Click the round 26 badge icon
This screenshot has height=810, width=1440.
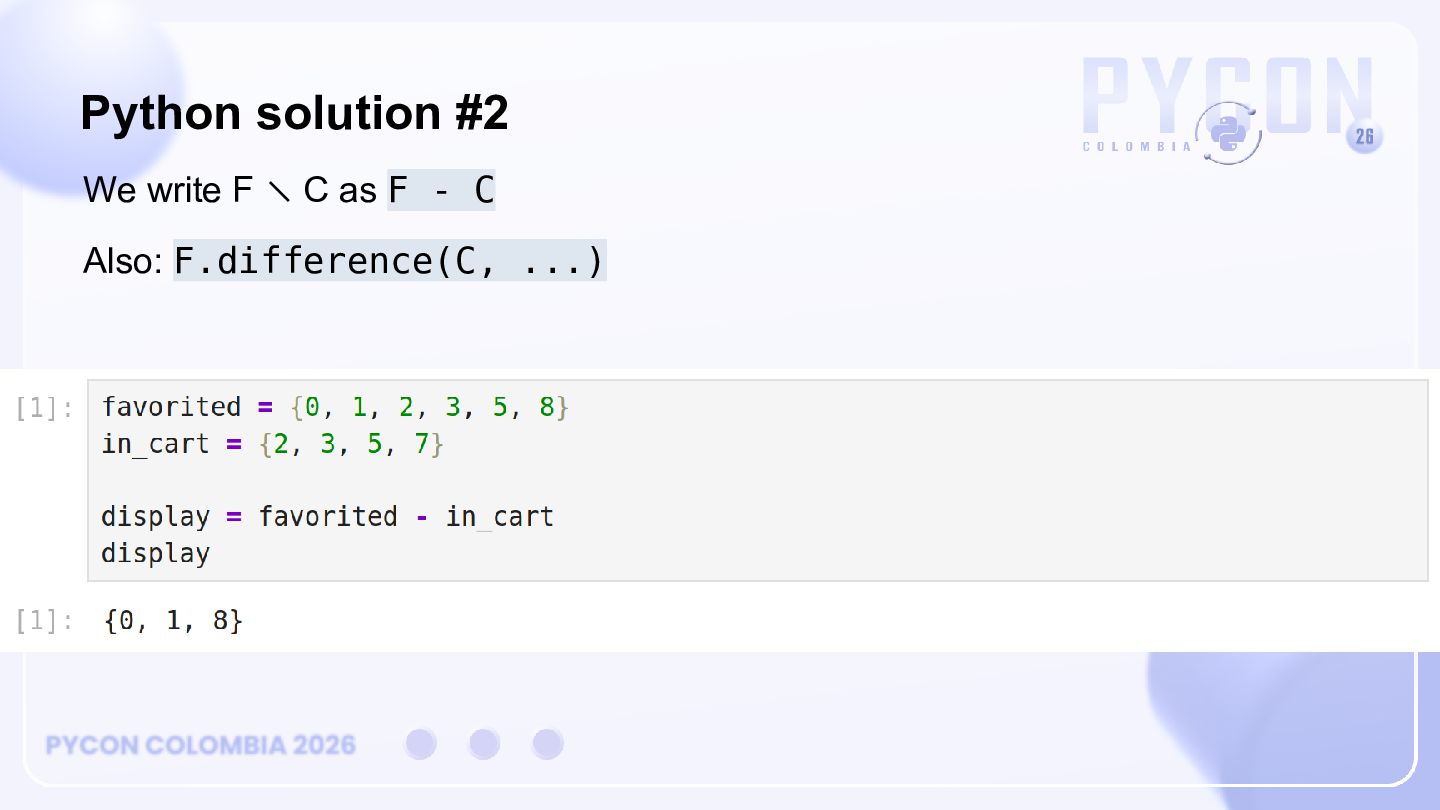point(1365,137)
